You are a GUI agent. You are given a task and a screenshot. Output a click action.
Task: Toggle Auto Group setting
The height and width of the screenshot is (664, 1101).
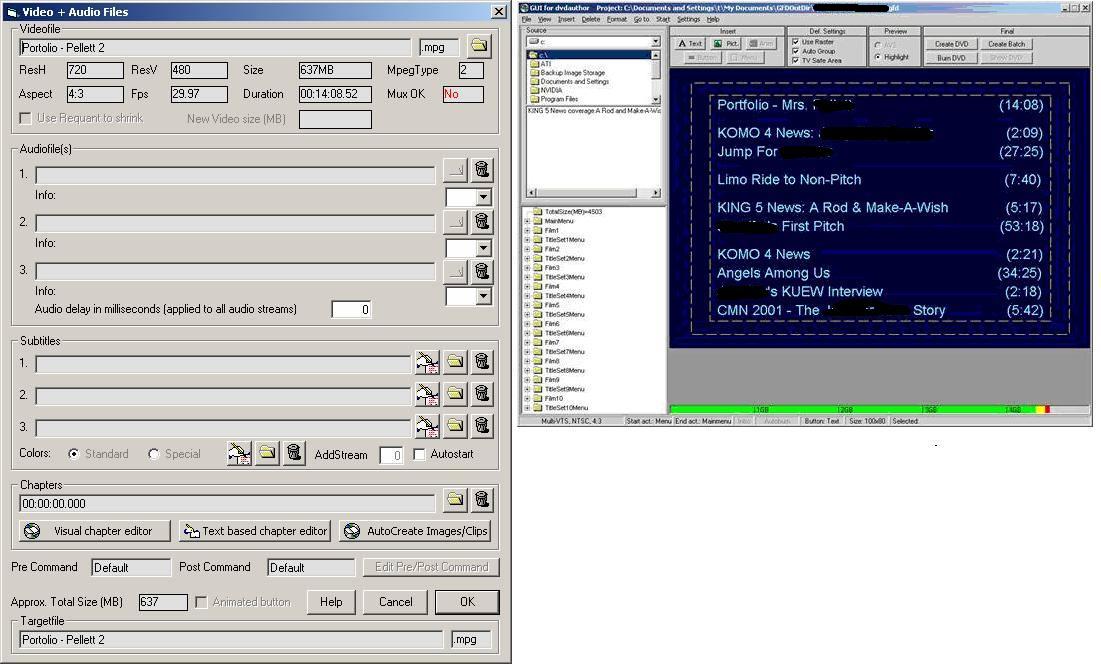pyautogui.click(x=796, y=51)
